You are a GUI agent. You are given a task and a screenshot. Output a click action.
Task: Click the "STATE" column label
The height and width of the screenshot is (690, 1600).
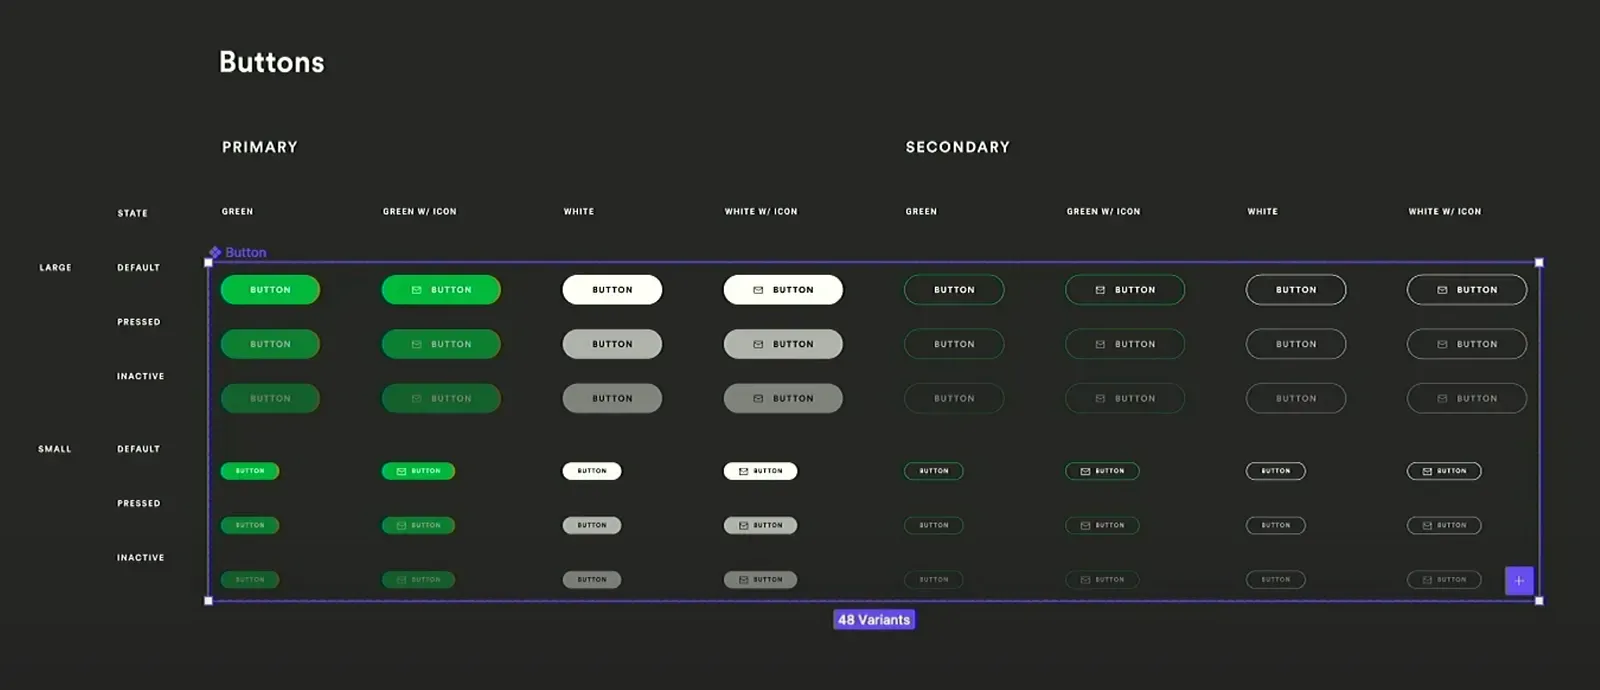(133, 213)
